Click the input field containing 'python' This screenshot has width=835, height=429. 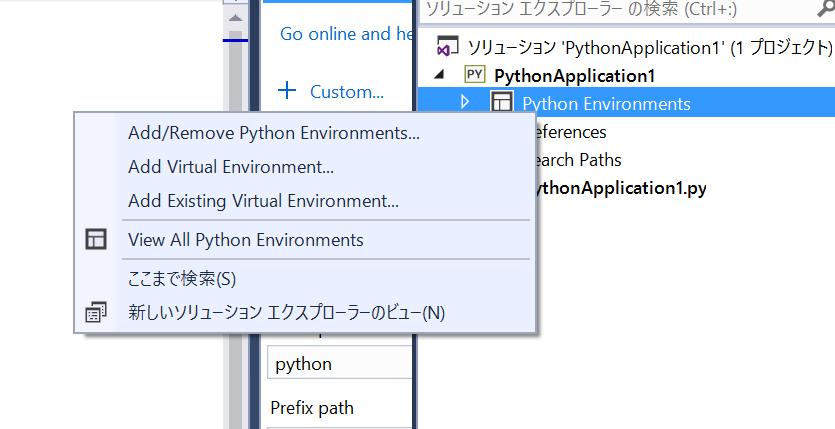click(x=340, y=364)
